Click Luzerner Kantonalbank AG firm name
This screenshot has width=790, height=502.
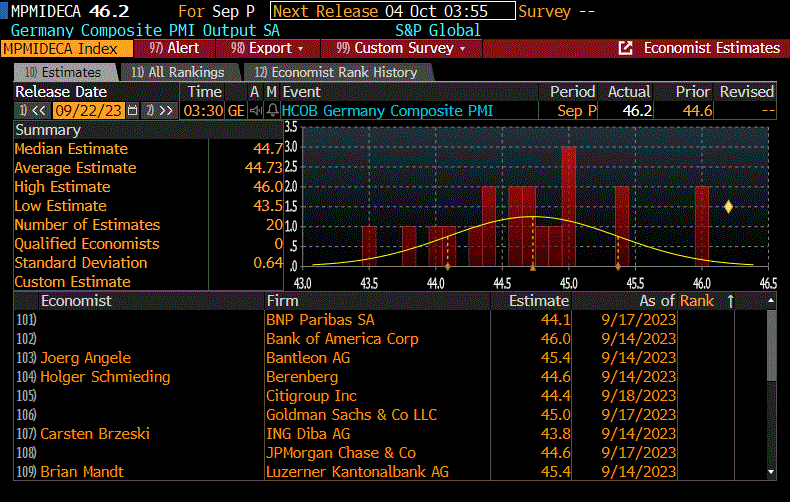tap(357, 472)
